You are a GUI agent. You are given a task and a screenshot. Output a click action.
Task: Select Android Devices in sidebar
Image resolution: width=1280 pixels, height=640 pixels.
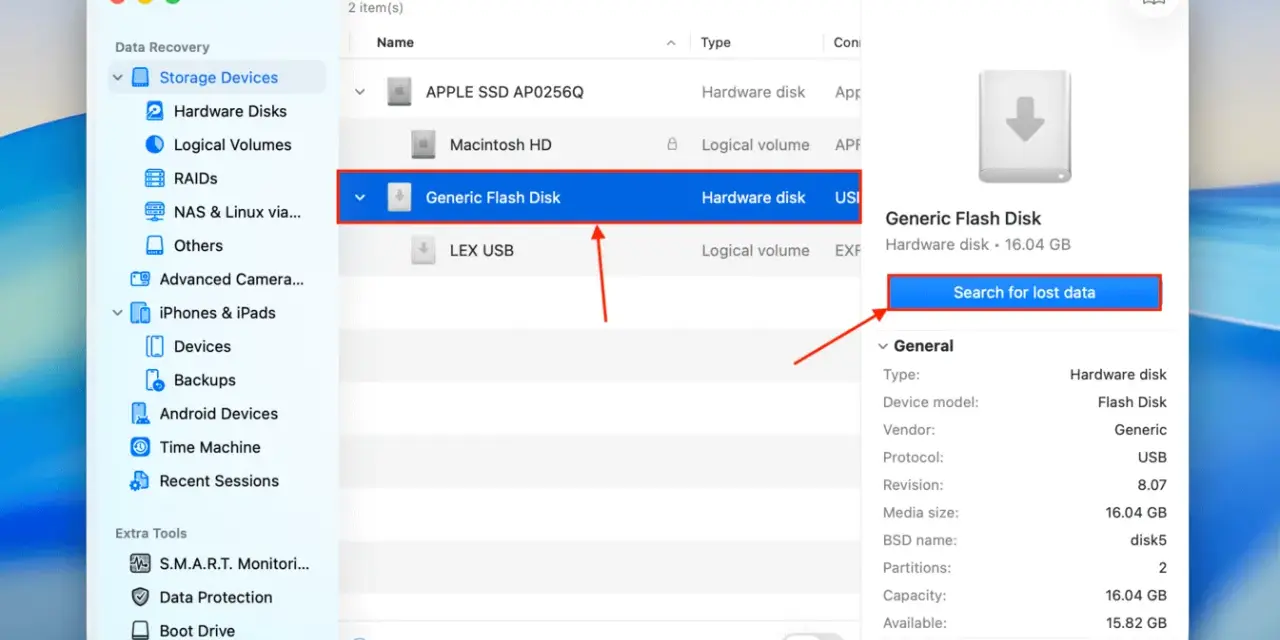[x=218, y=414]
